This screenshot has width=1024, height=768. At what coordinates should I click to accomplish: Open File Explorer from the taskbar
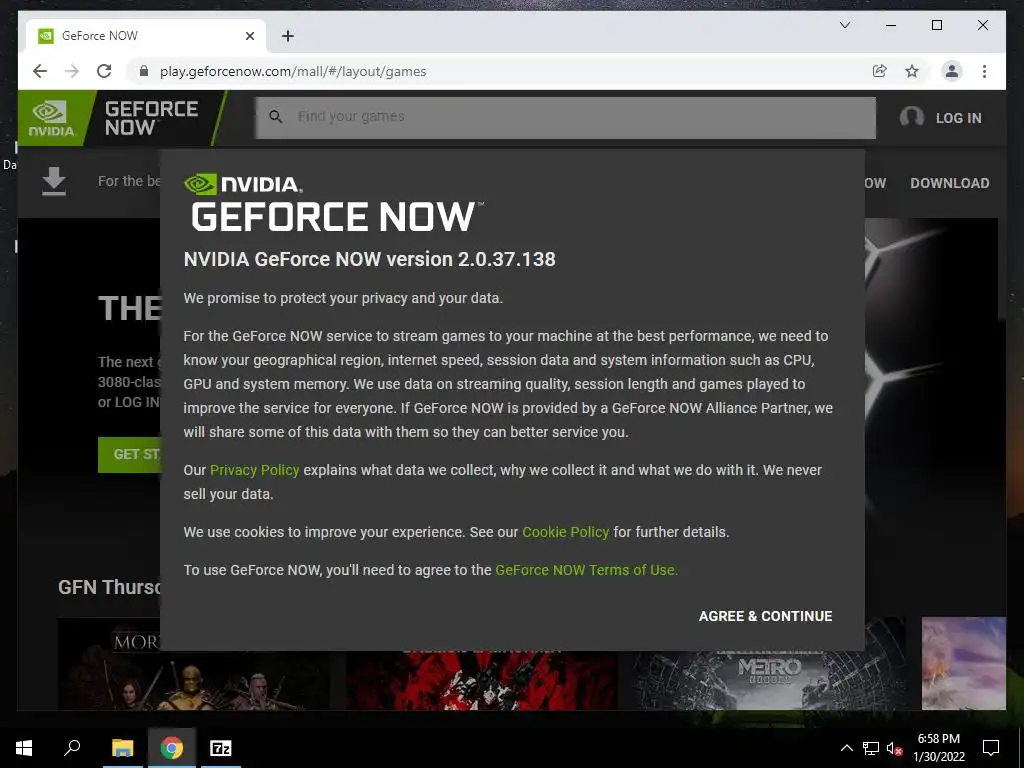tap(122, 748)
